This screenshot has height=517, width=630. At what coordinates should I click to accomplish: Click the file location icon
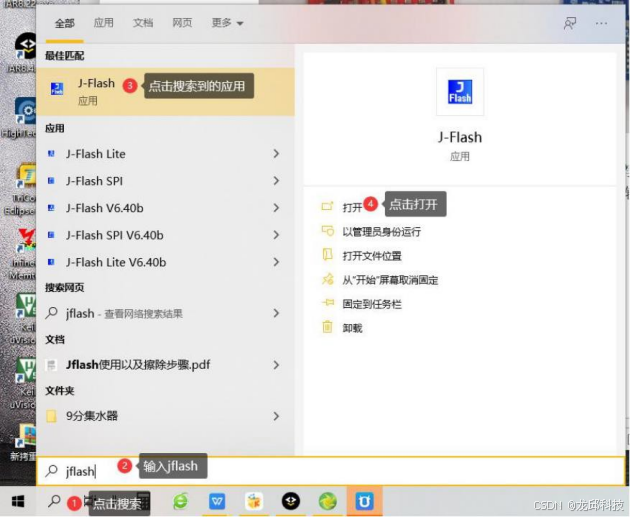click(327, 255)
